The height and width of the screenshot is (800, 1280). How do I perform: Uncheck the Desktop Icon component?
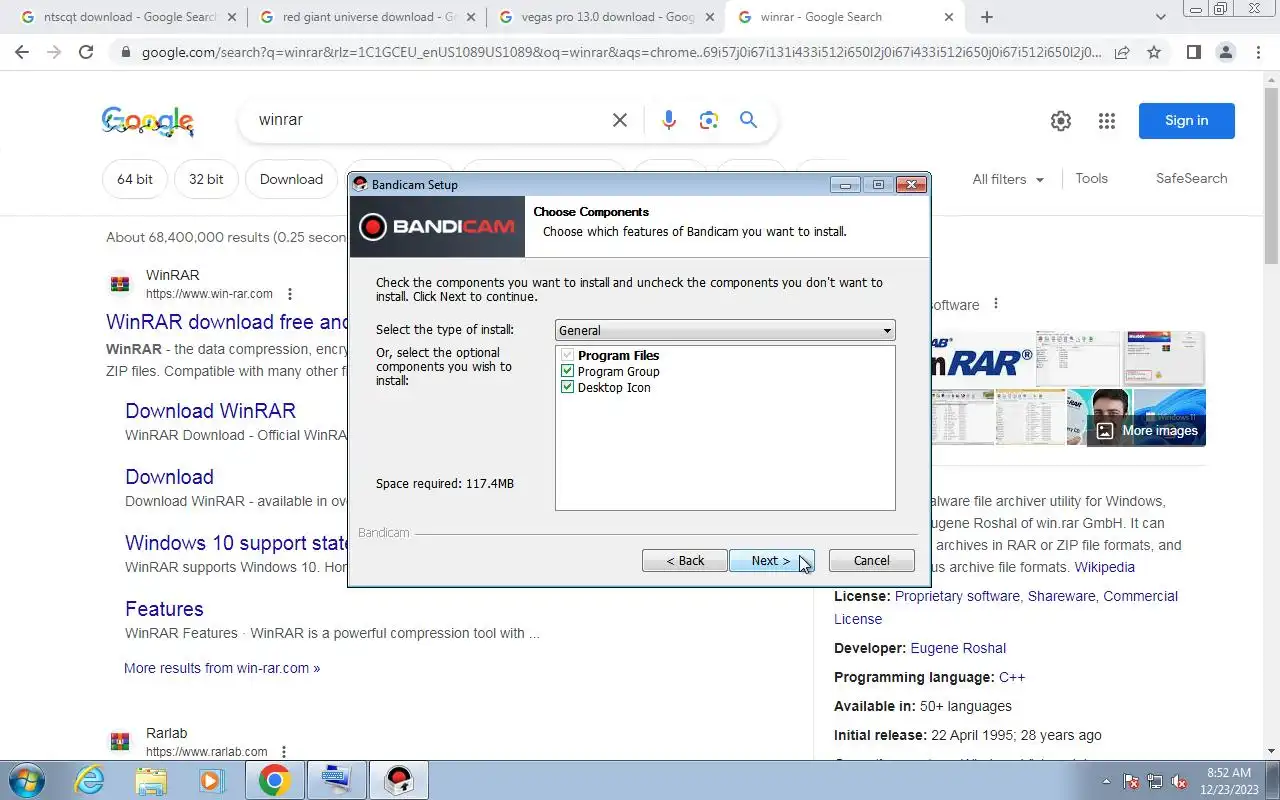click(568, 387)
